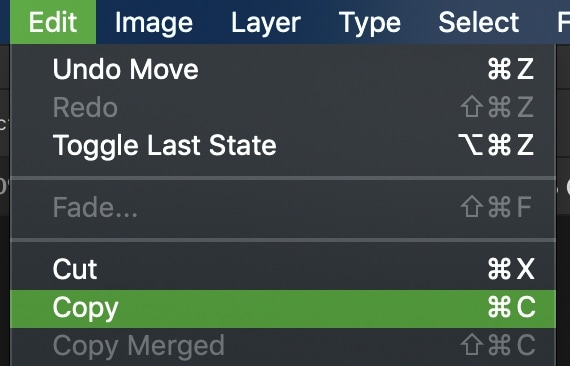The width and height of the screenshot is (570, 366).
Task: Click the disabled Fade... entry
Action: 283,207
